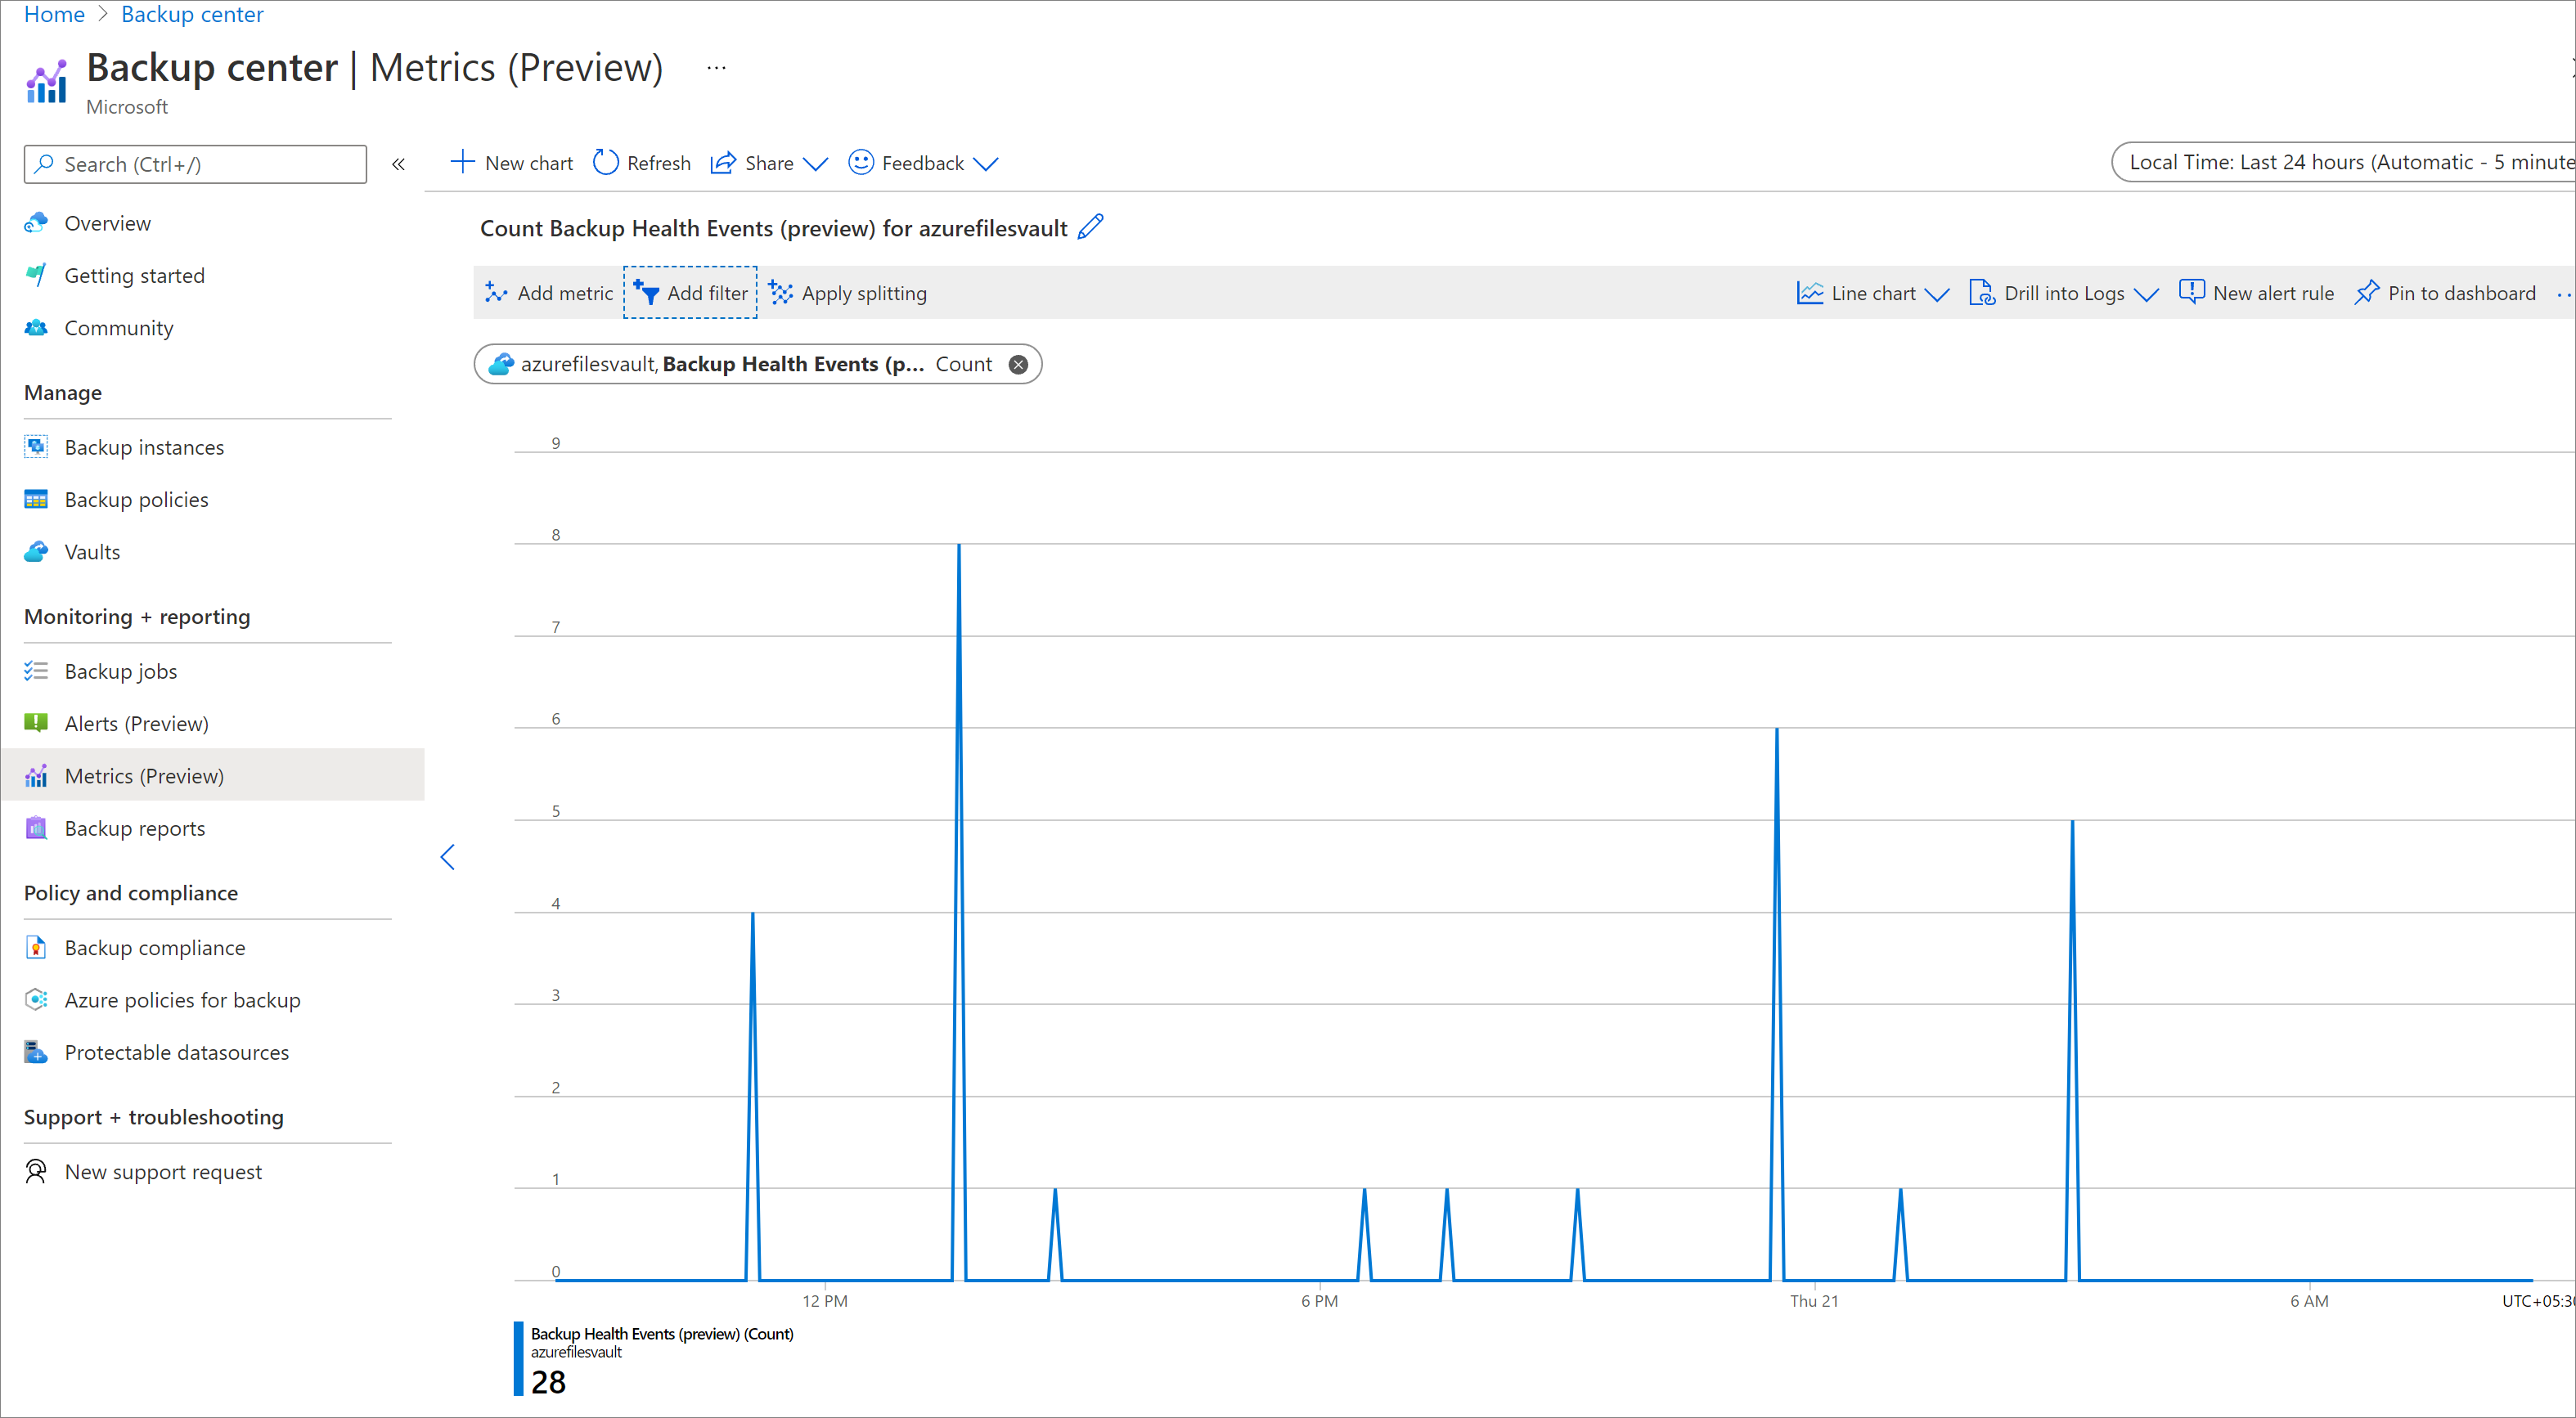Remove the Backup Health Events filter tag
The height and width of the screenshot is (1418, 2576).
click(x=1022, y=363)
